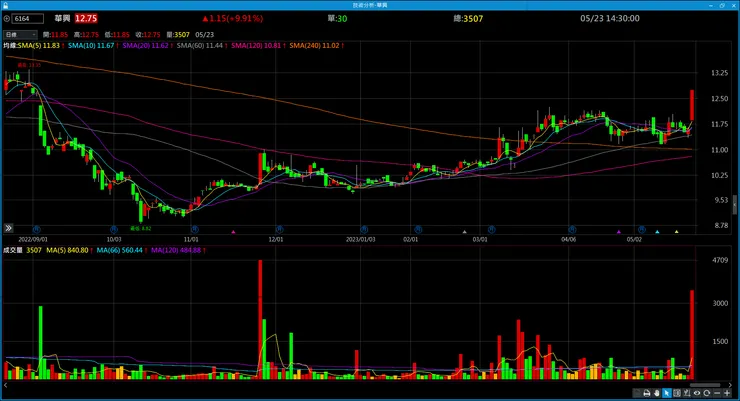Image resolution: width=740 pixels, height=401 pixels.
Task: Click the circular marker at 05/02
Action: point(641,229)
